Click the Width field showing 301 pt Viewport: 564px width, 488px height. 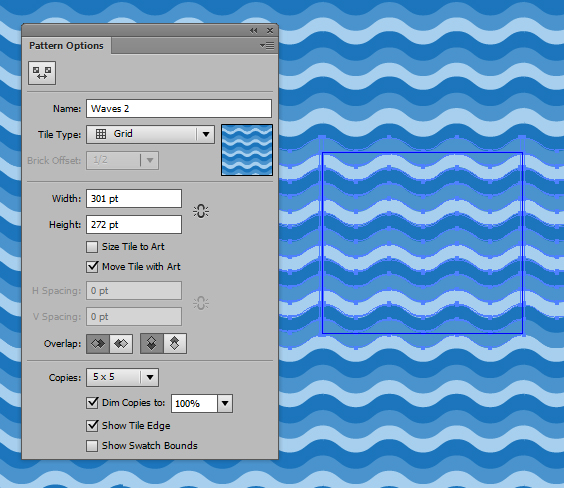(x=134, y=199)
